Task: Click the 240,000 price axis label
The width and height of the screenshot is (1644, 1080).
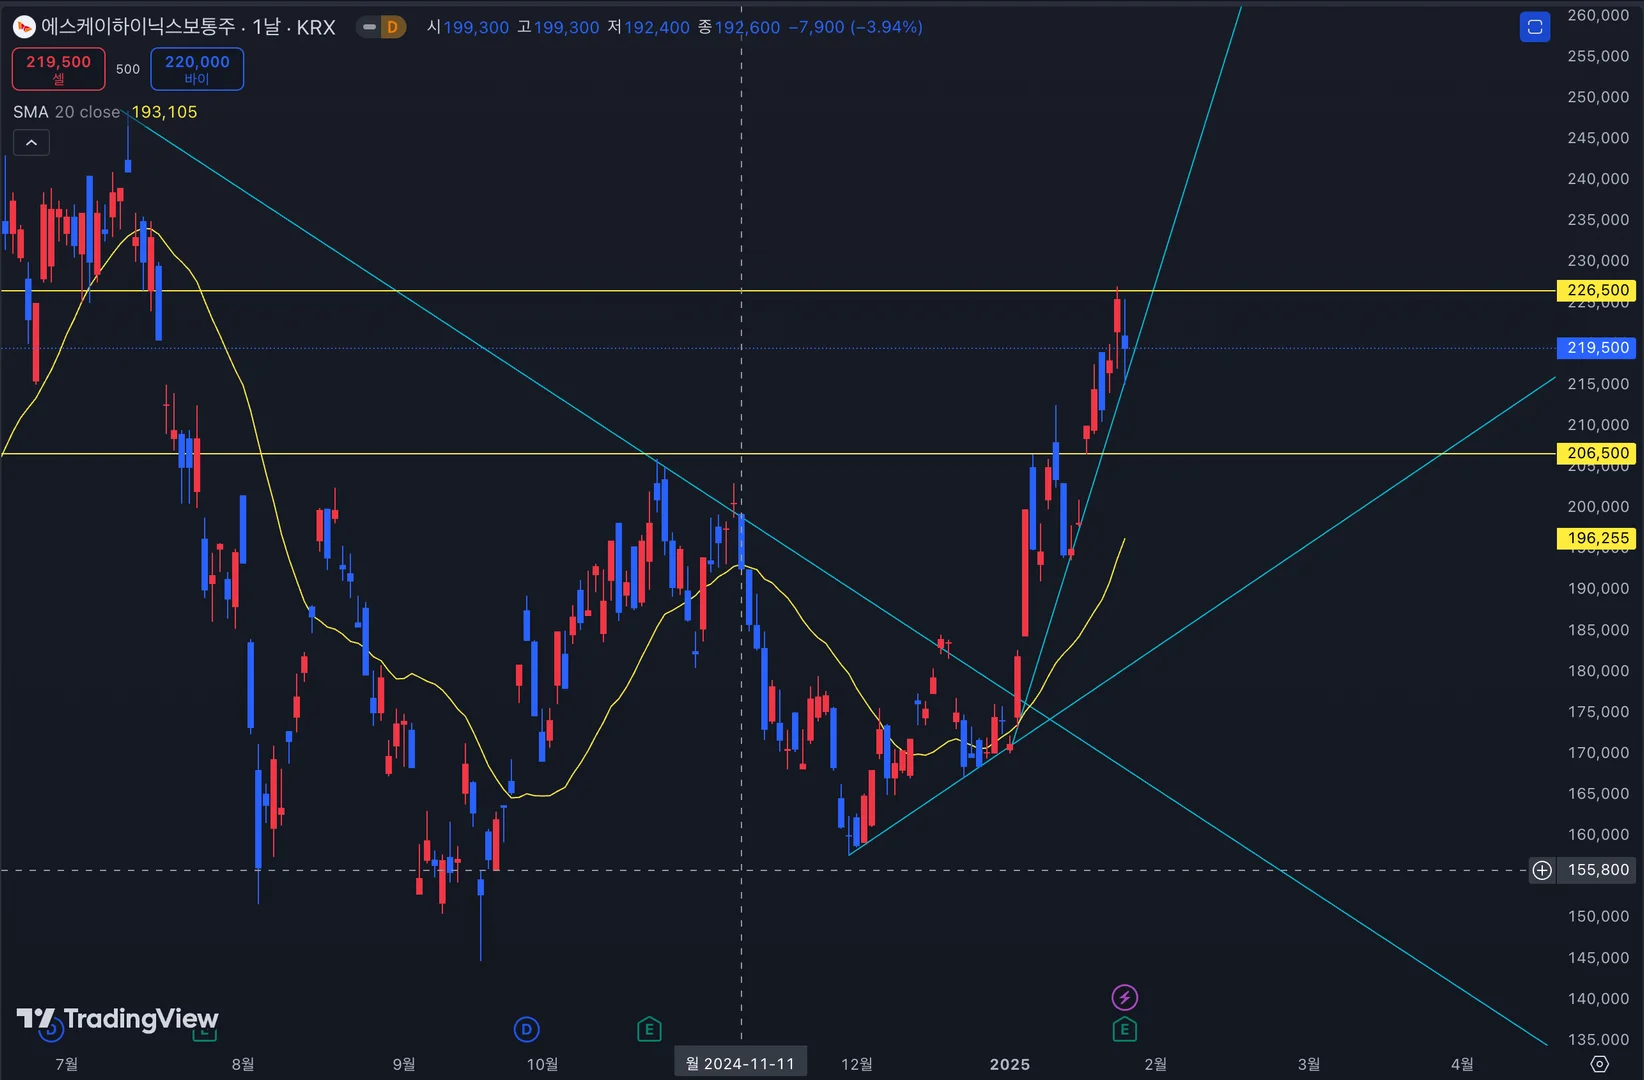Action: 1598,179
